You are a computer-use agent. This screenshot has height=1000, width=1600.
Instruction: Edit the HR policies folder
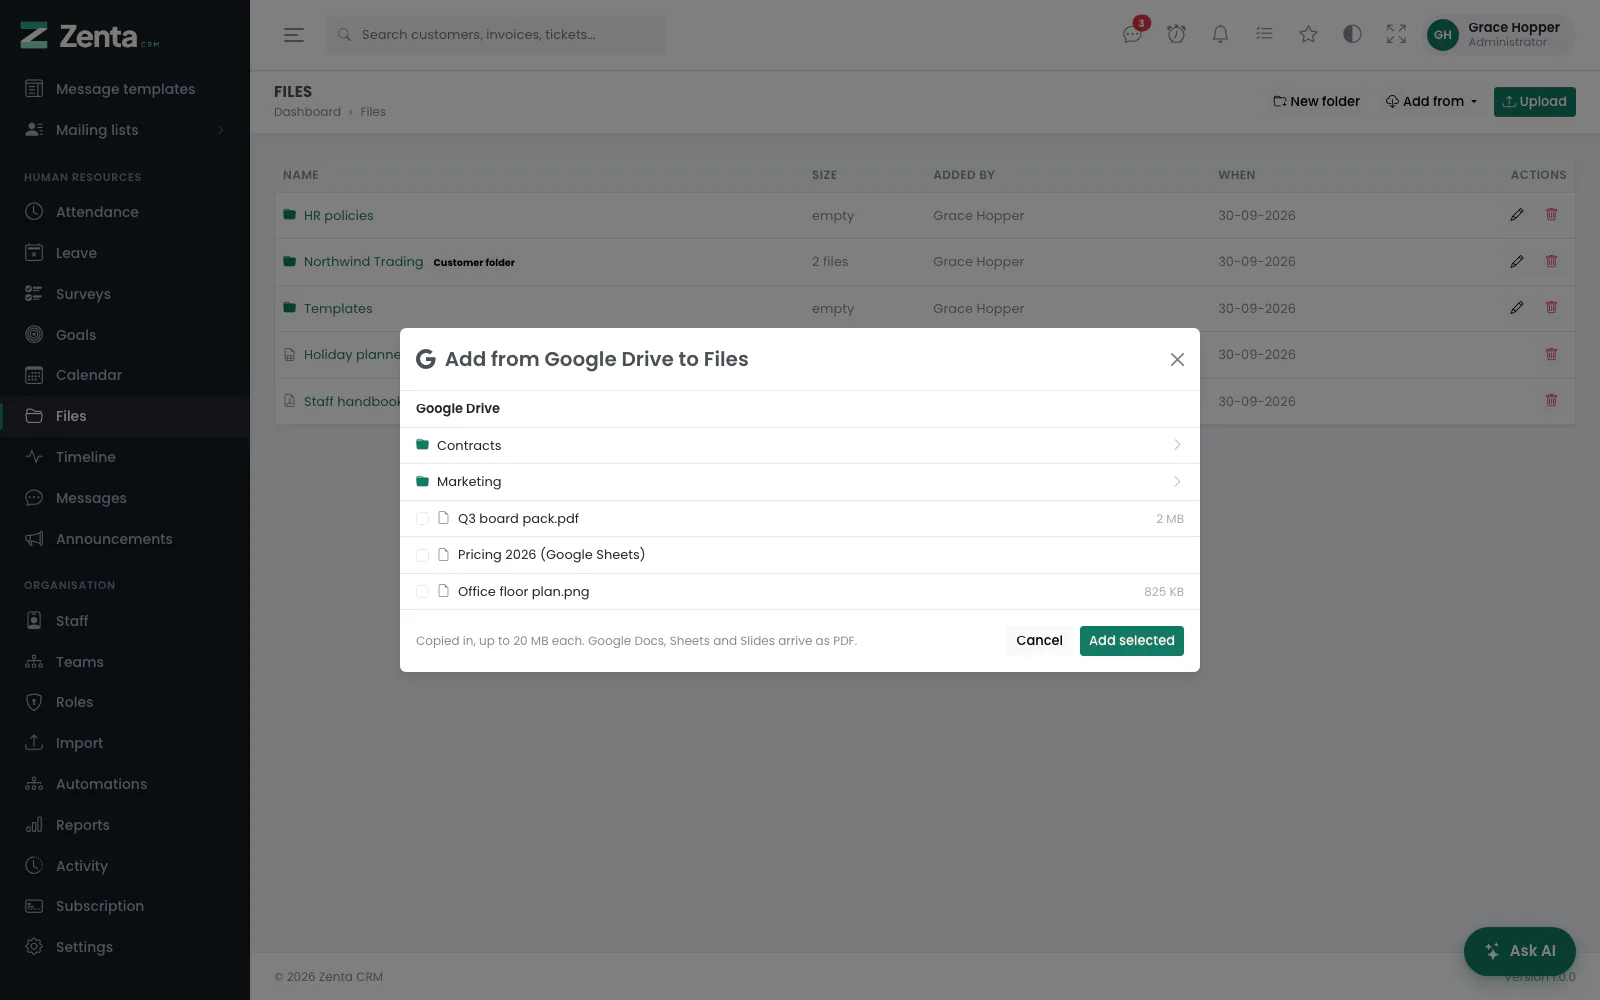click(x=1517, y=215)
